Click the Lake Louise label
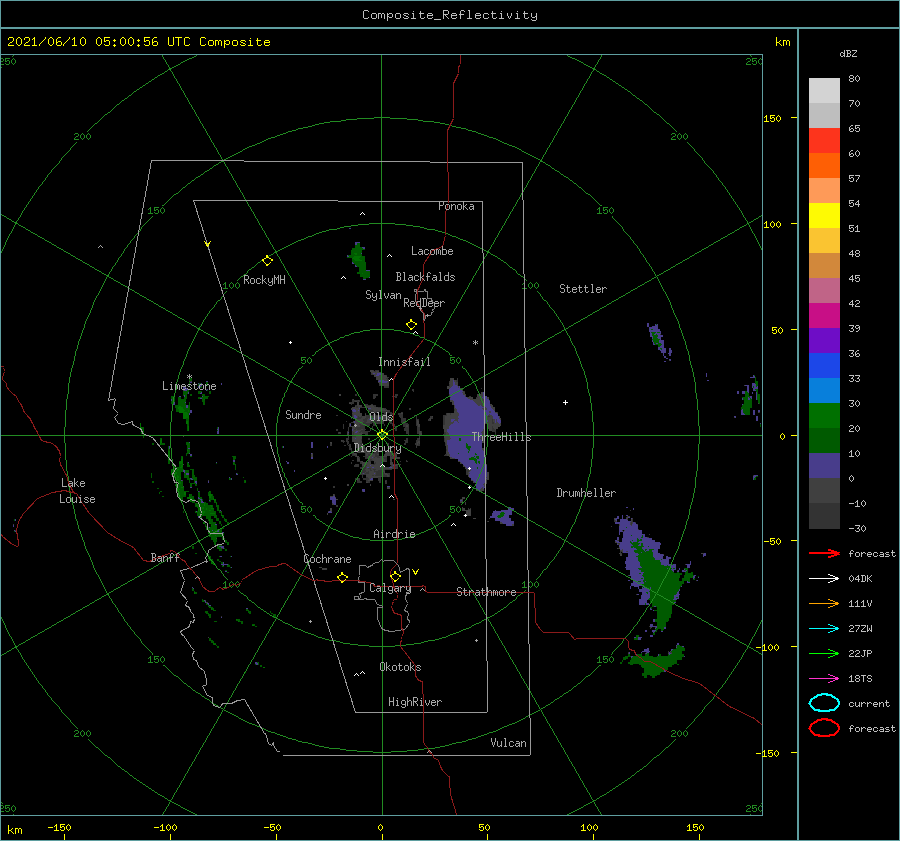Image resolution: width=900 pixels, height=841 pixels. (77, 491)
